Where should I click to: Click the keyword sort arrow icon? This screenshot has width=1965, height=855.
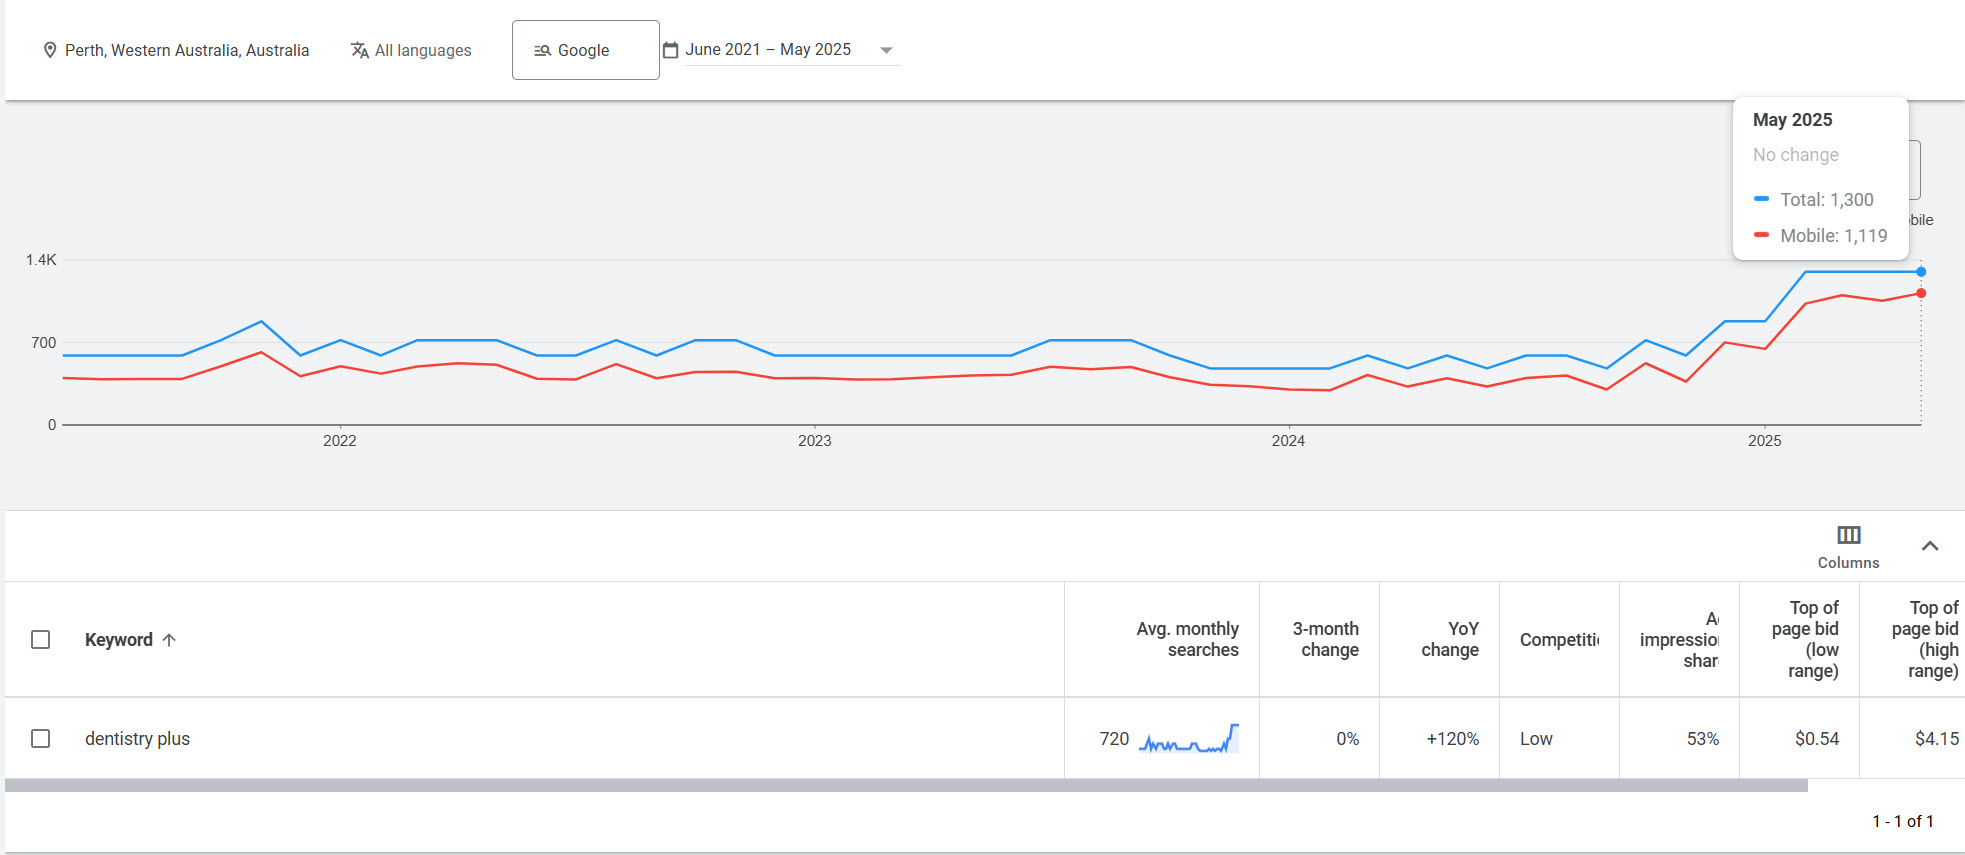coord(169,640)
